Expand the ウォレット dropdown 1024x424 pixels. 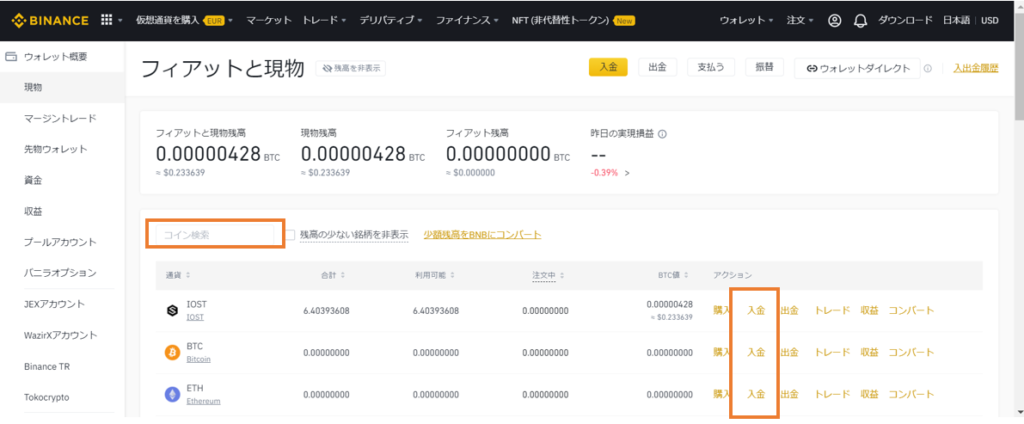[x=746, y=20]
